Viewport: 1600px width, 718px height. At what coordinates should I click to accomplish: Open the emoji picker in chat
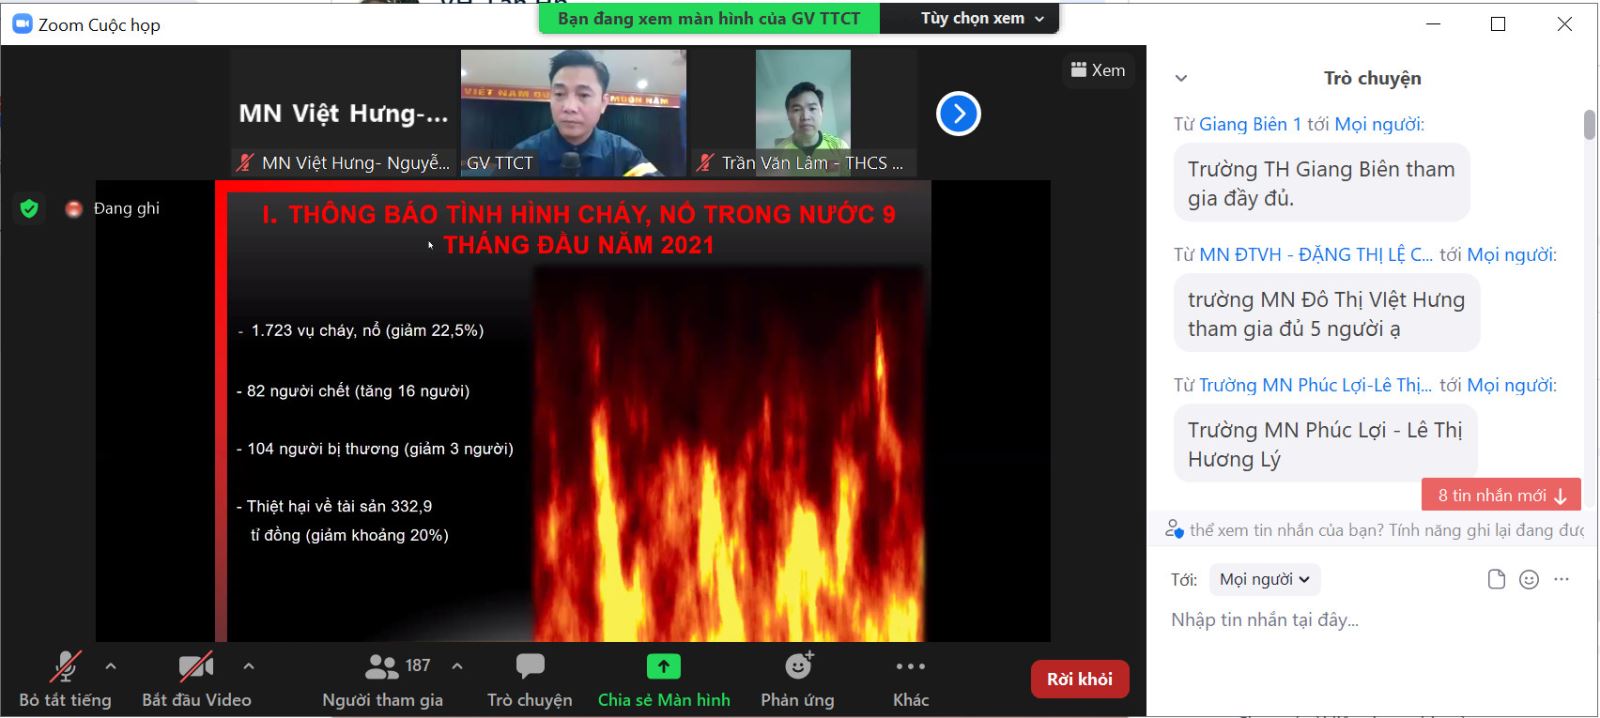pos(1529,579)
